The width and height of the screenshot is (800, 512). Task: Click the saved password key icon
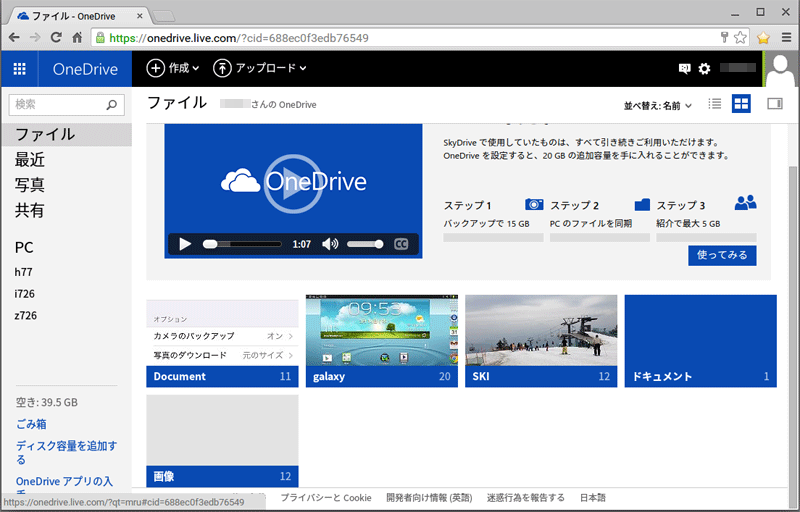[x=723, y=37]
